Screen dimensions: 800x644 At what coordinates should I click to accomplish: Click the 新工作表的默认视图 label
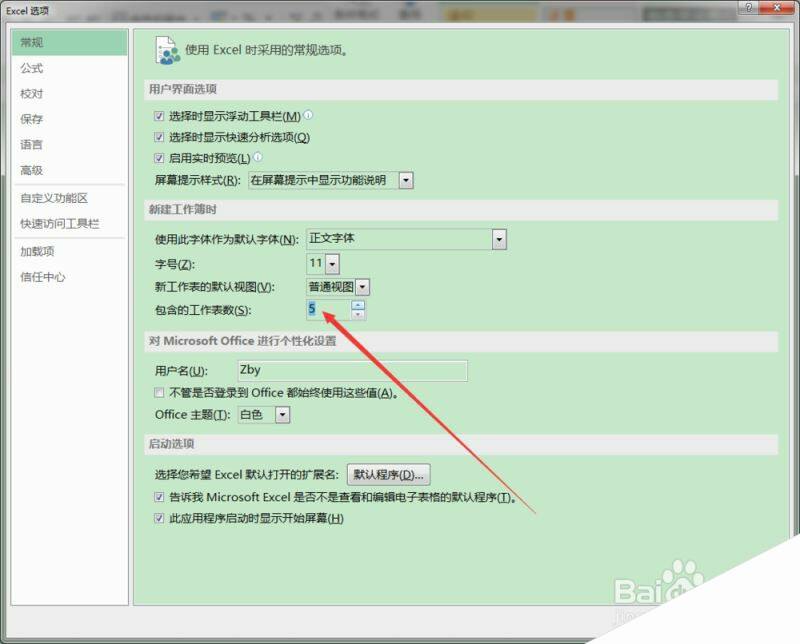click(214, 287)
